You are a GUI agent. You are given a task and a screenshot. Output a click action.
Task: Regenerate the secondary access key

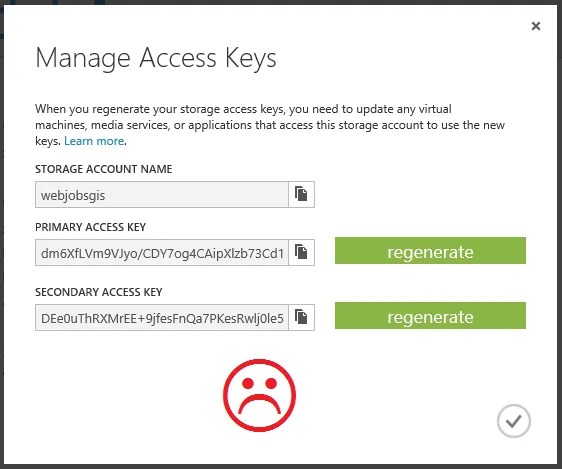430,315
